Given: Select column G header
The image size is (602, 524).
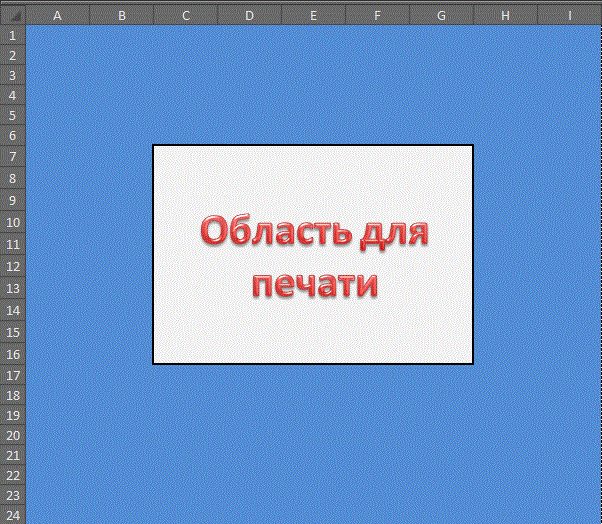Looking at the screenshot, I should coord(441,16).
